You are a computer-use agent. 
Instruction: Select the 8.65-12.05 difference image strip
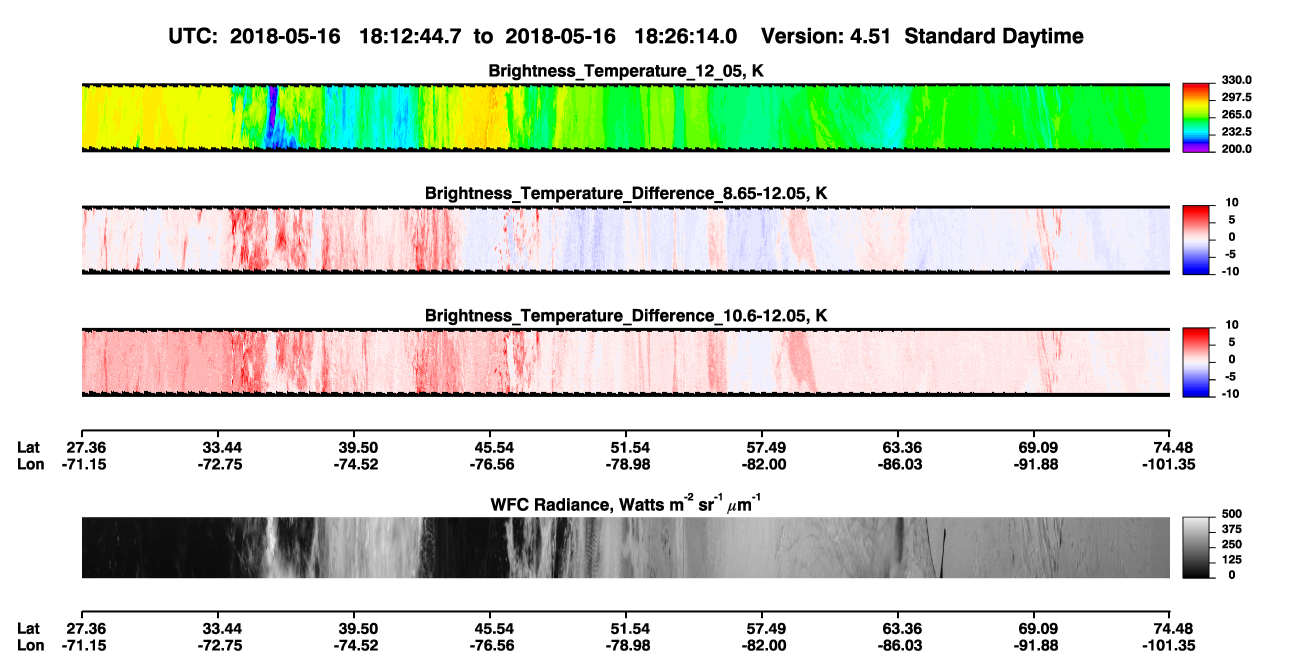coord(625,240)
